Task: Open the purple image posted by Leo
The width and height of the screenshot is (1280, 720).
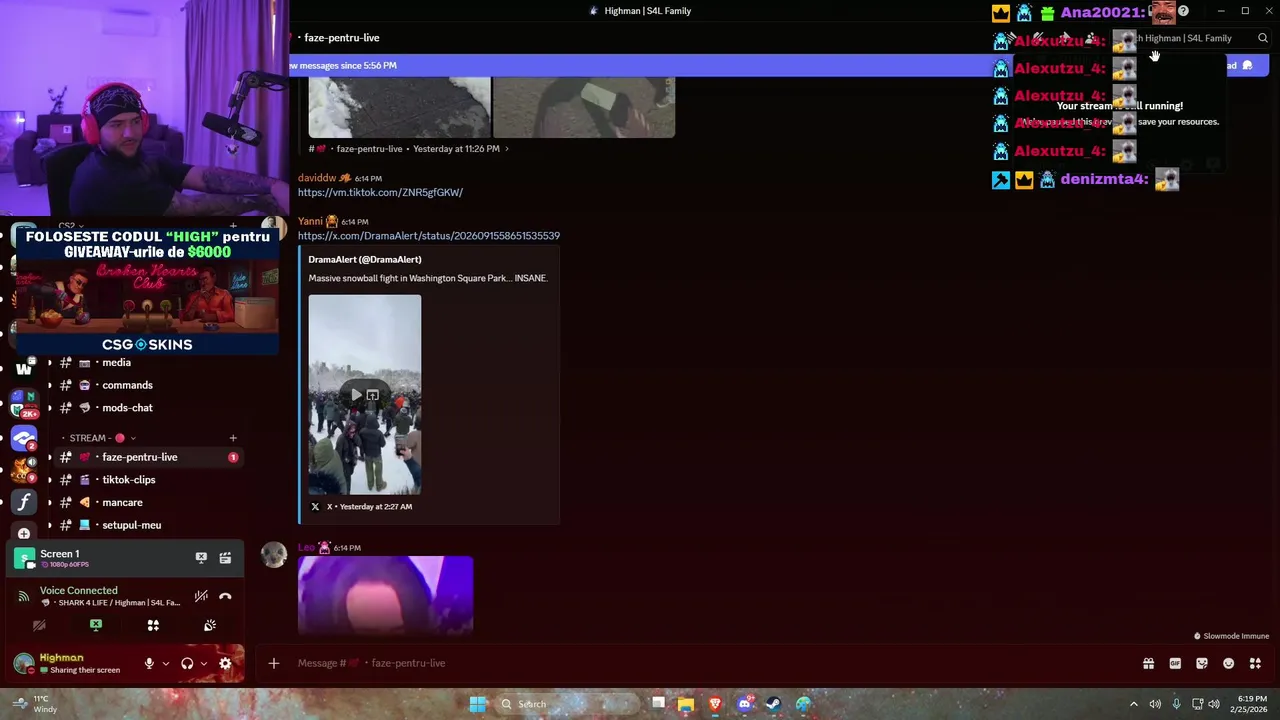Action: [x=385, y=595]
